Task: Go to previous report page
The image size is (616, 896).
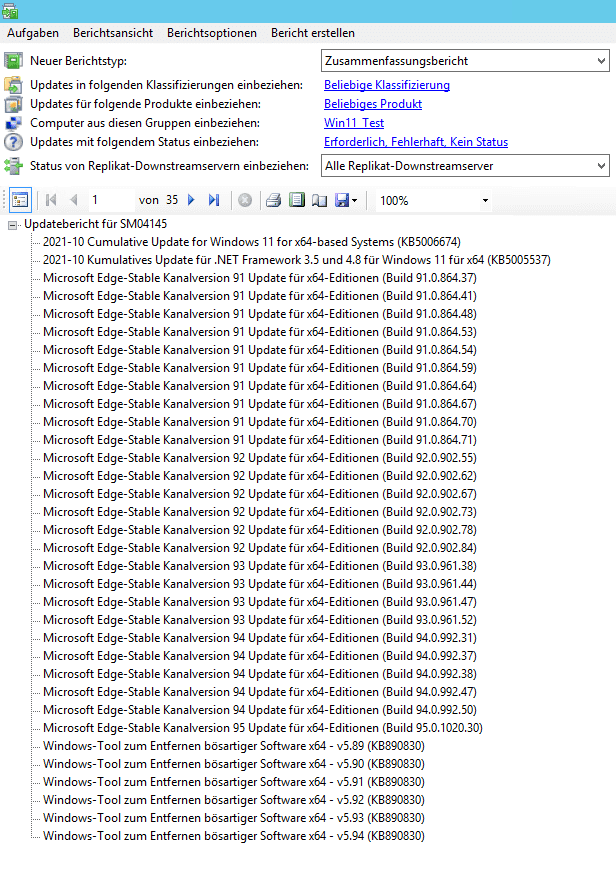Action: pos(74,200)
